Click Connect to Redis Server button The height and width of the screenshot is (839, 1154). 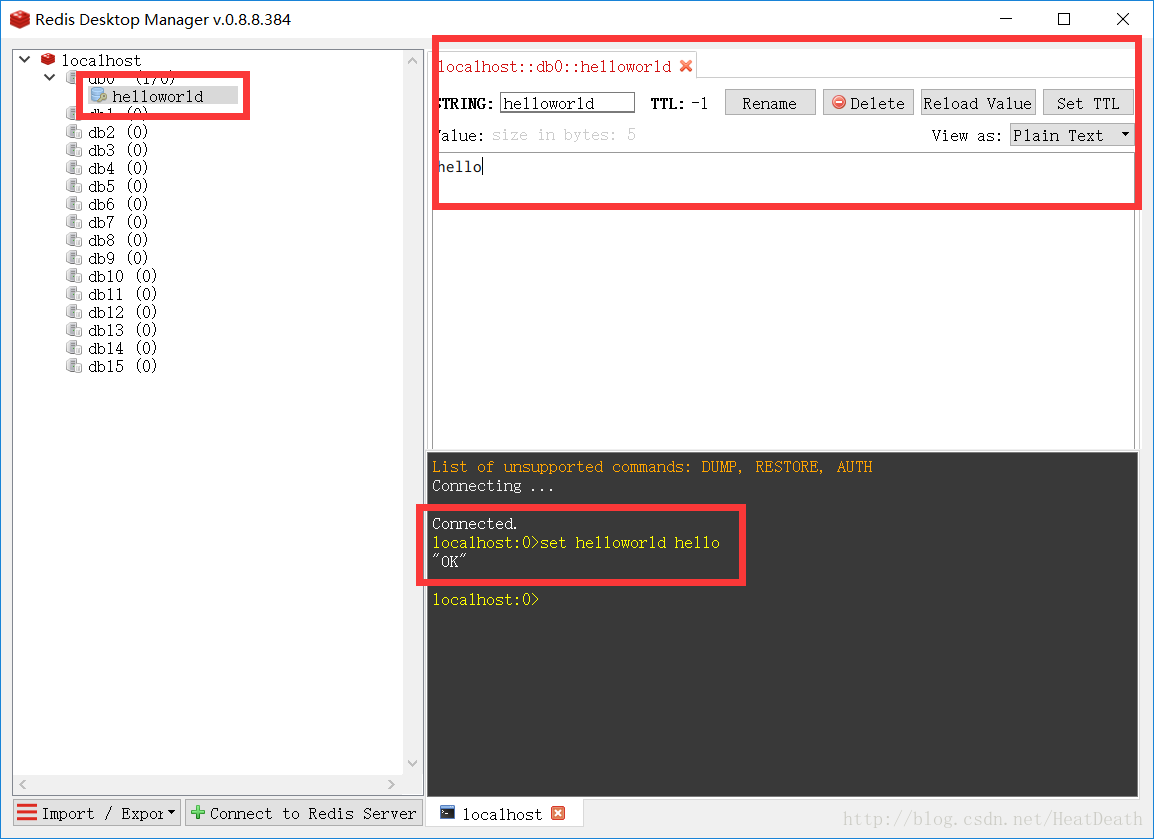point(304,813)
